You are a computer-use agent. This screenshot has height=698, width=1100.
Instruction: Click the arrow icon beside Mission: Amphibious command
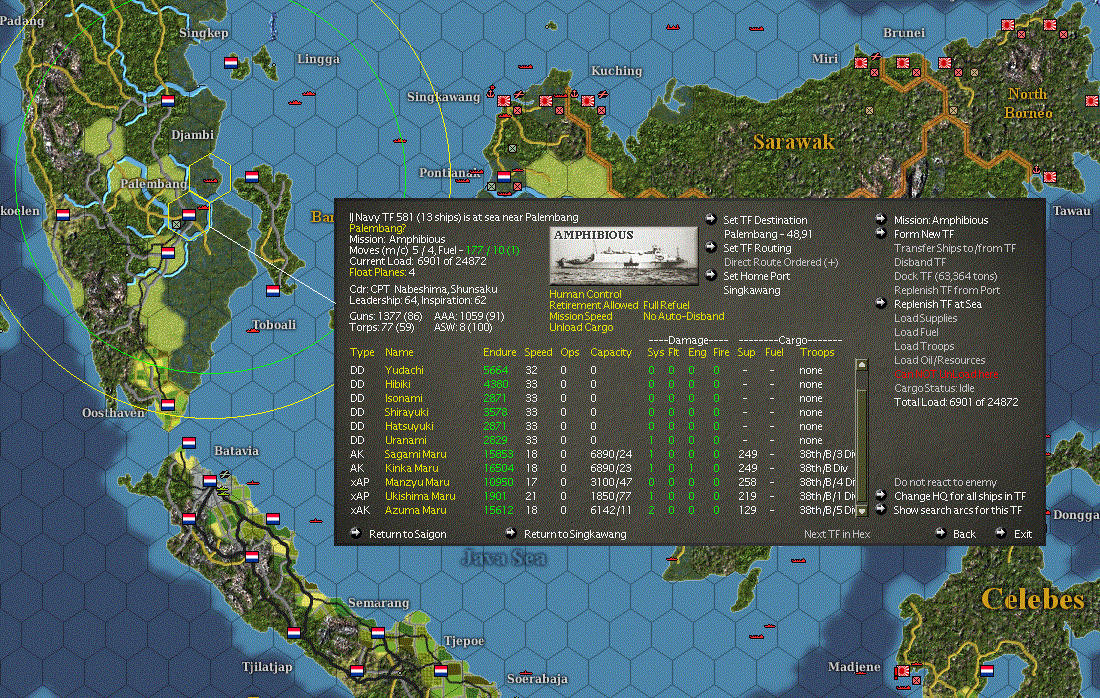pos(881,219)
